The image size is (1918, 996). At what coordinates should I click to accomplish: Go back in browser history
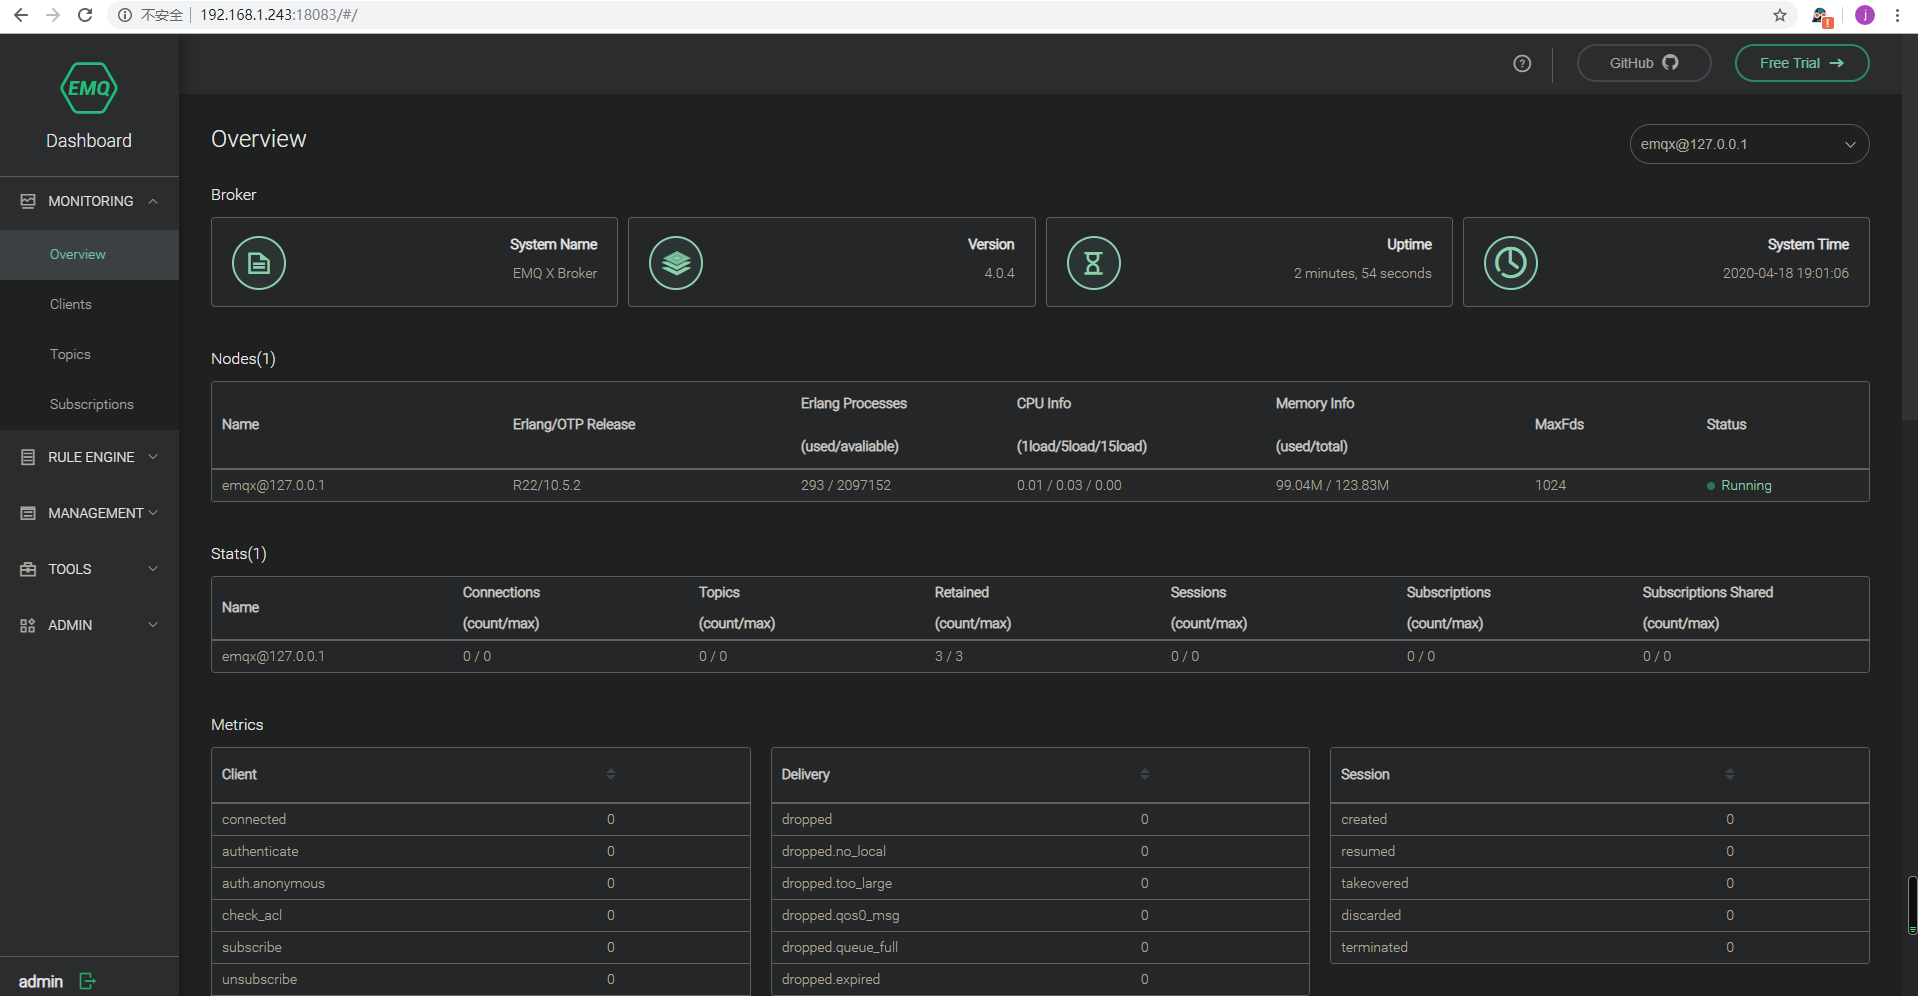click(20, 15)
